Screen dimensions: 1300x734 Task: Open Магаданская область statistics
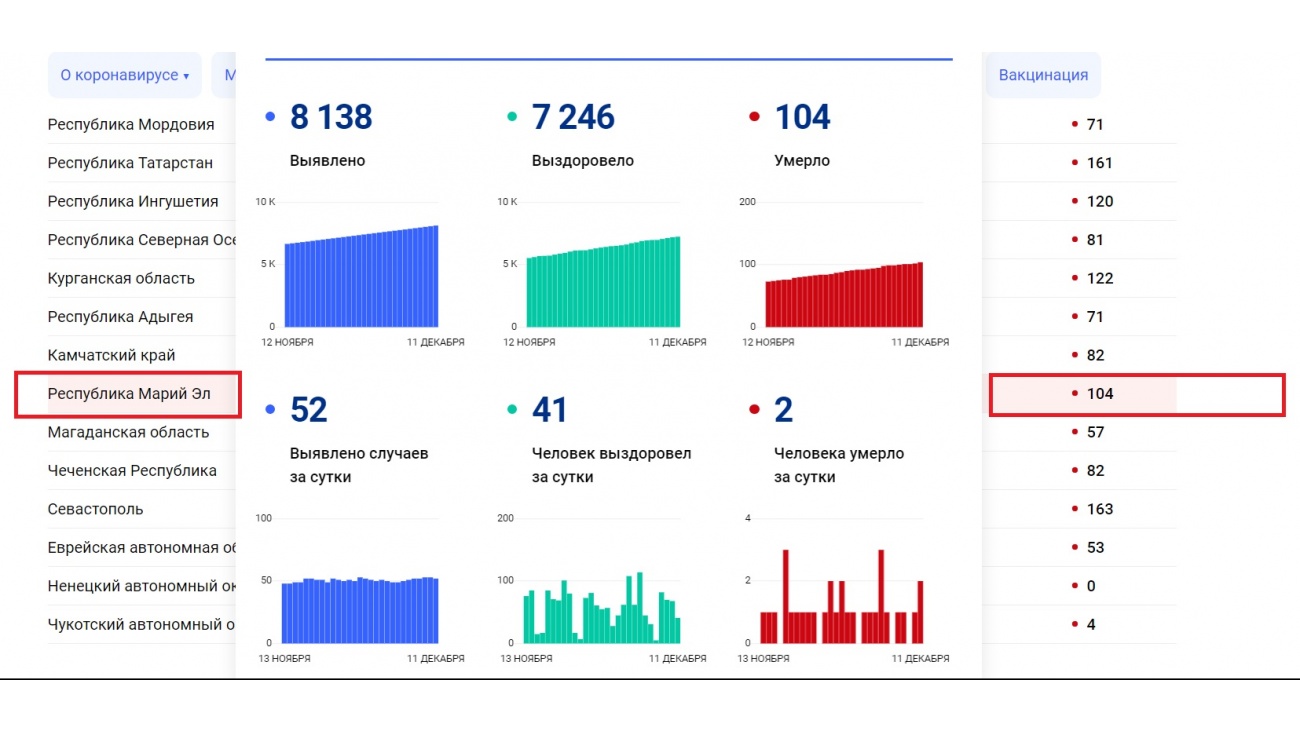coord(128,432)
